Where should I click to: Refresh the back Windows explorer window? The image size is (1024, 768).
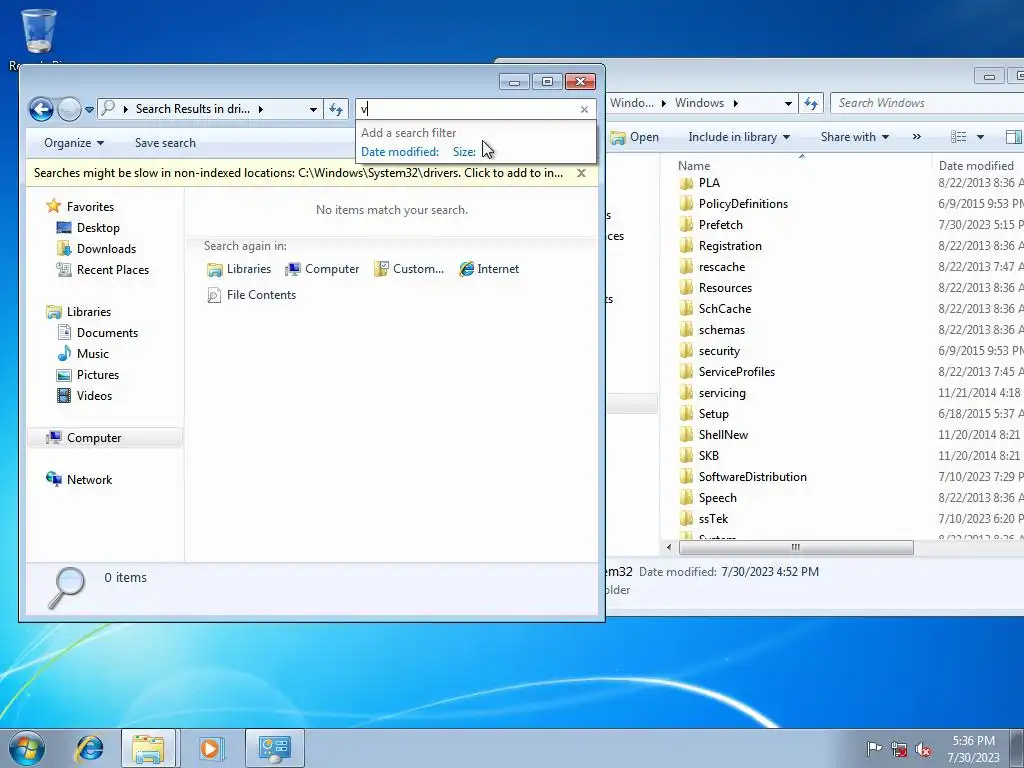[810, 103]
